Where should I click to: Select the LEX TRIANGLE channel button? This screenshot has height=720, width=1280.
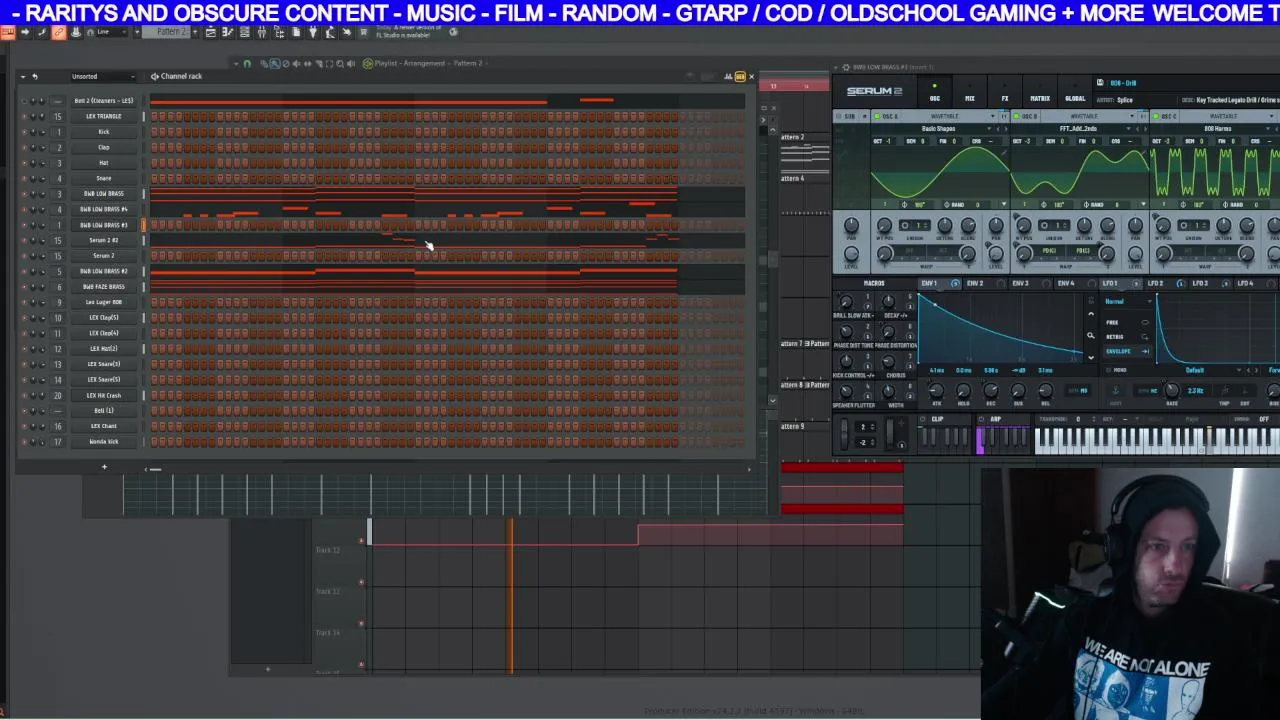click(x=104, y=116)
